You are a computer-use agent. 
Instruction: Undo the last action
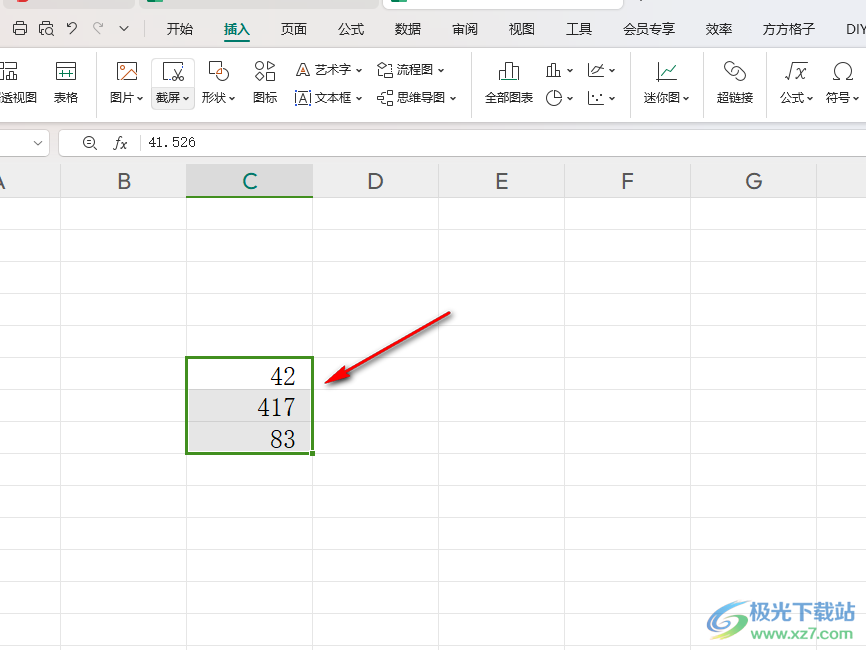tap(72, 28)
